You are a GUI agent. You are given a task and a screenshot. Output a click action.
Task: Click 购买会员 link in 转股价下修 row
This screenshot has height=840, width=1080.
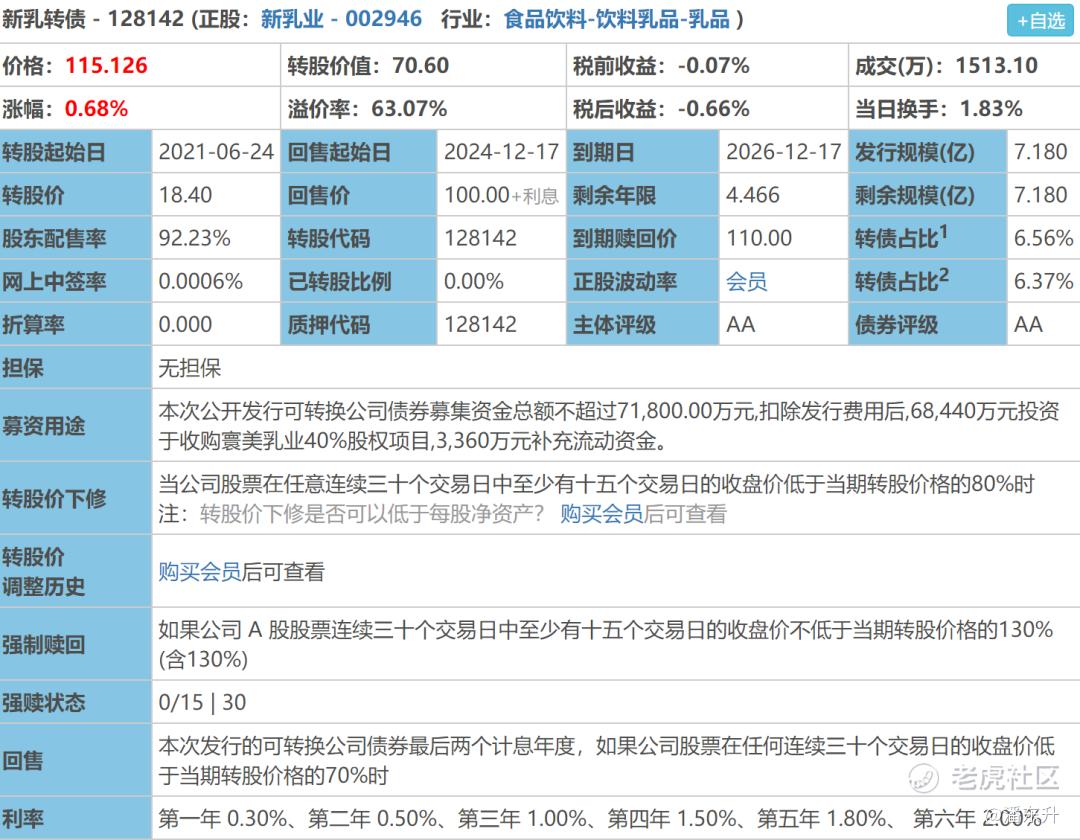[601, 514]
